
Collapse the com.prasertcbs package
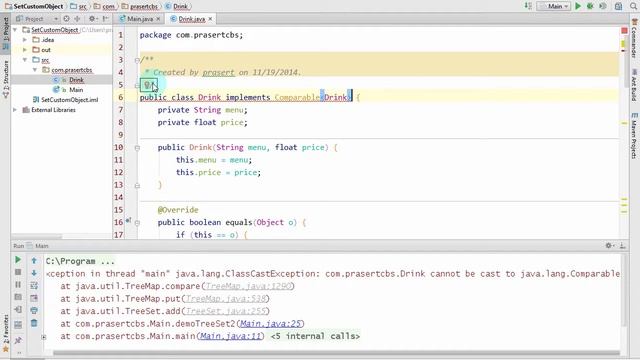(35, 70)
